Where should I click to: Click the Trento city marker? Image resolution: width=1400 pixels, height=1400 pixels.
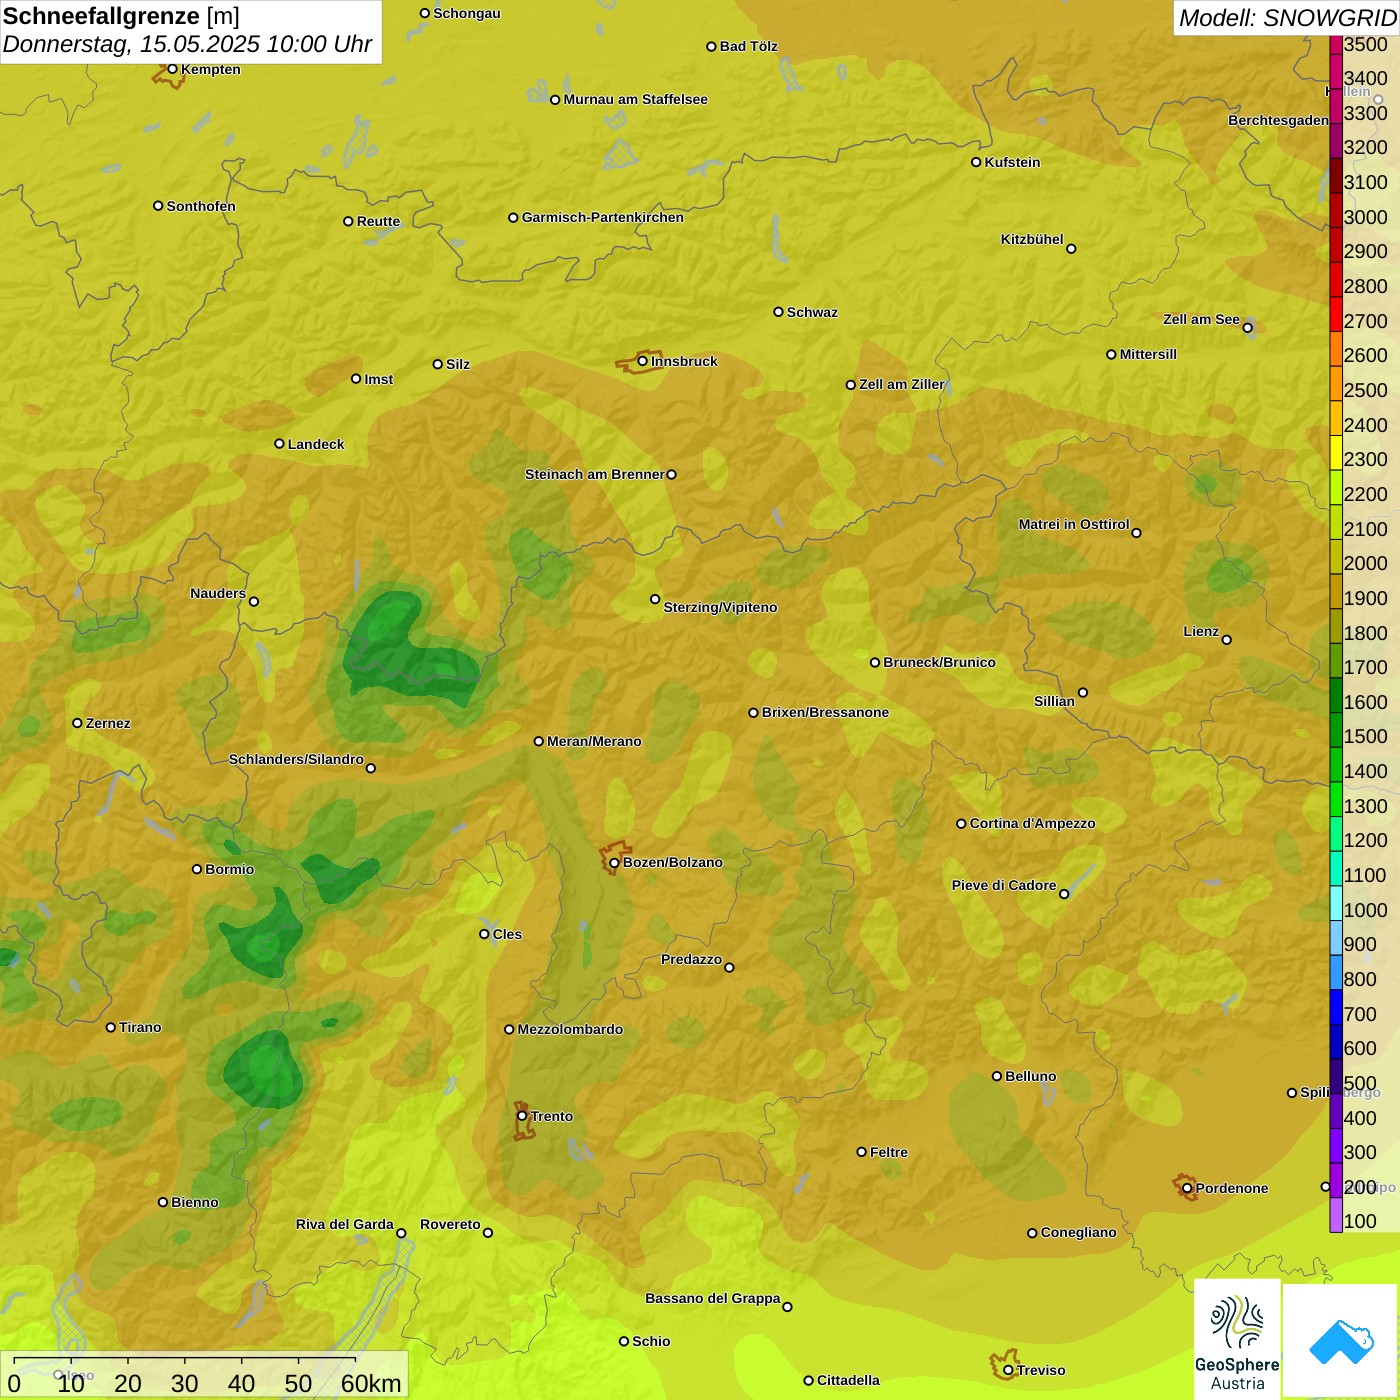(x=522, y=1116)
